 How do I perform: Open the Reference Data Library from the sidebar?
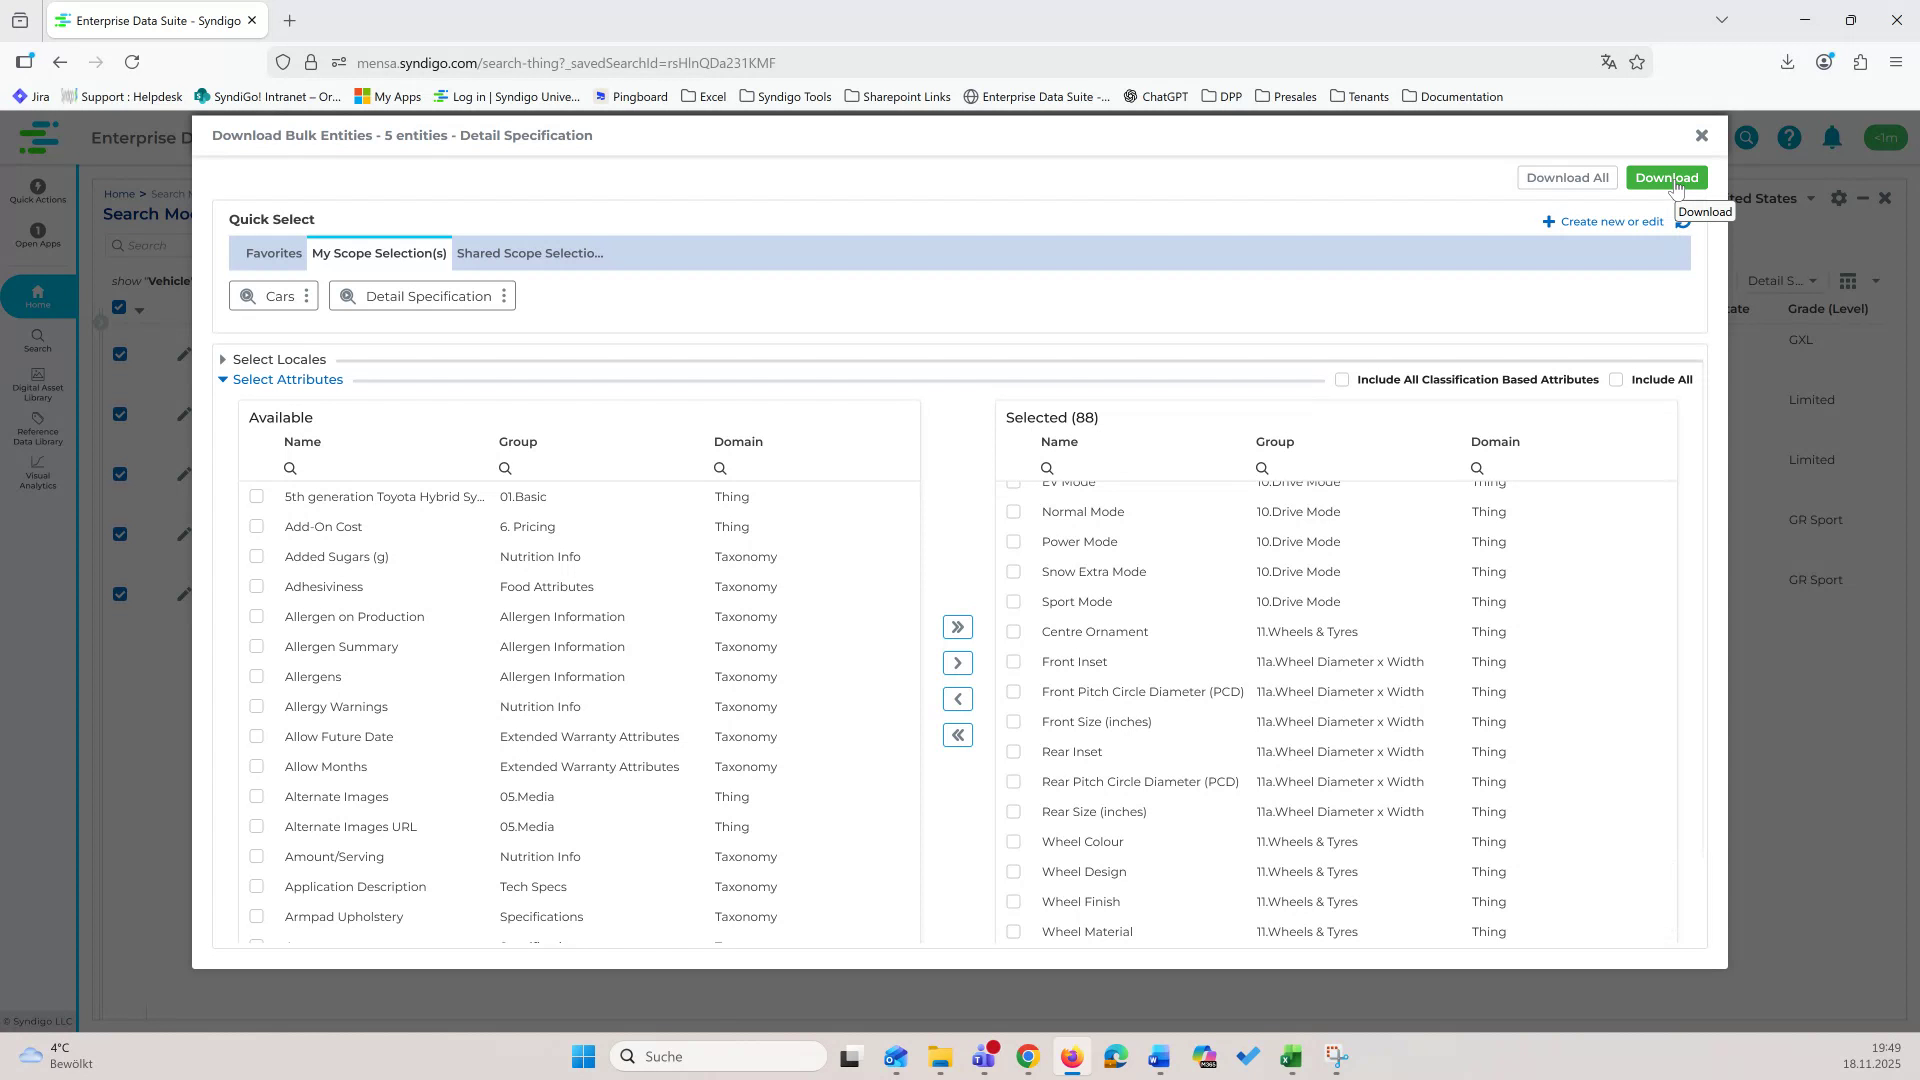[x=37, y=430]
